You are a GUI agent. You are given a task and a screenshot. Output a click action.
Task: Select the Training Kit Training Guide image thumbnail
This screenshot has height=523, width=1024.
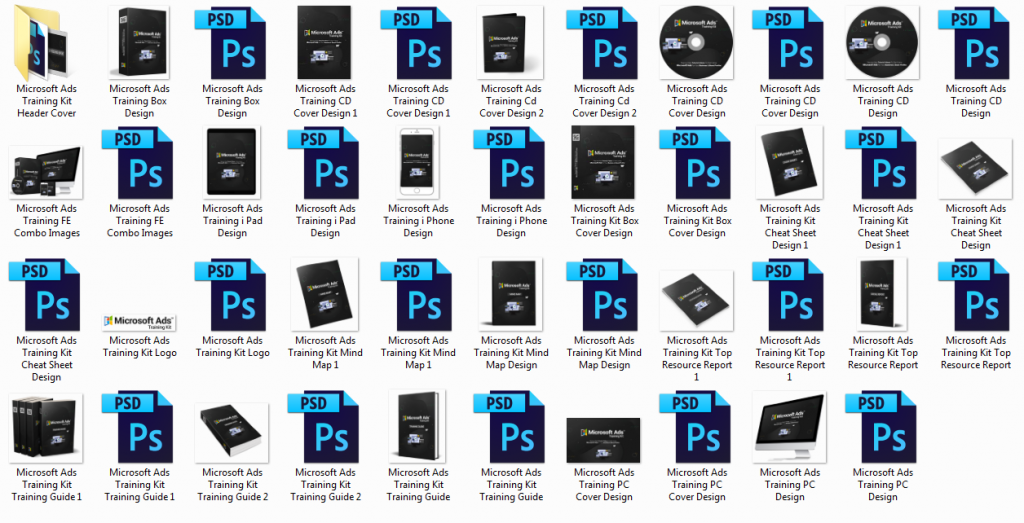click(418, 427)
